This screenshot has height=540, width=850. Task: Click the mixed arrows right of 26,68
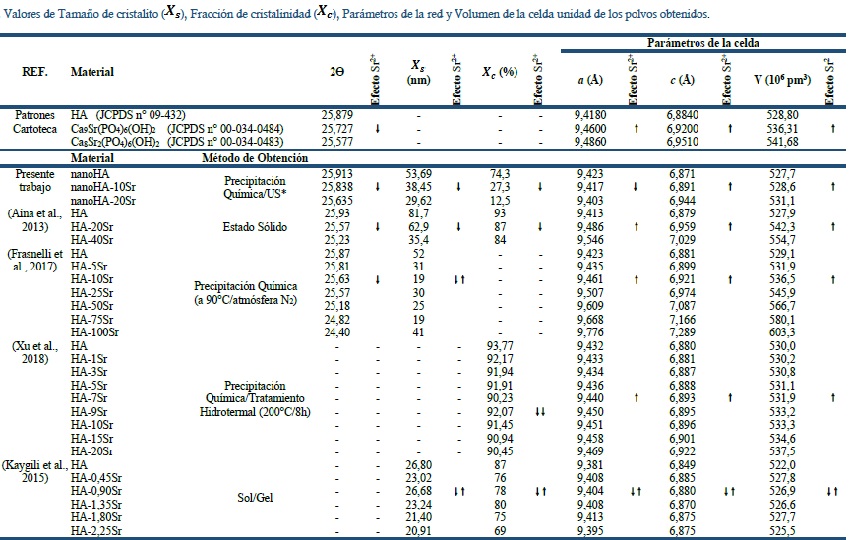(458, 491)
